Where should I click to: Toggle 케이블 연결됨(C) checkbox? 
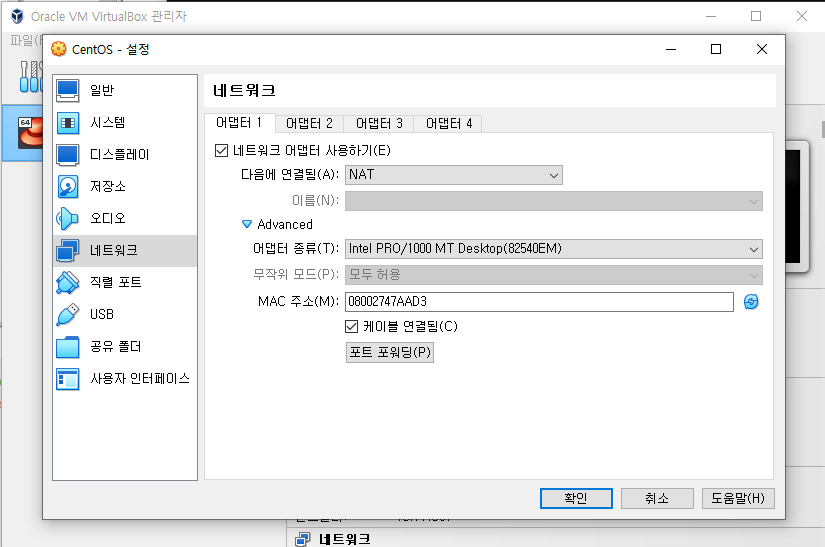click(351, 327)
